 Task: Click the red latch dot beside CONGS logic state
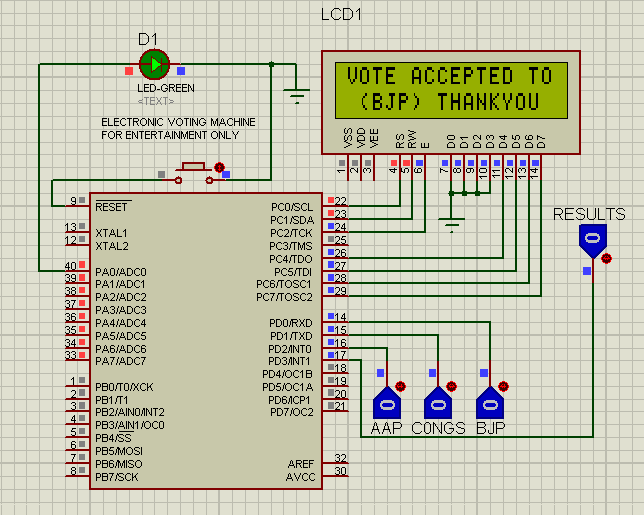[451, 386]
